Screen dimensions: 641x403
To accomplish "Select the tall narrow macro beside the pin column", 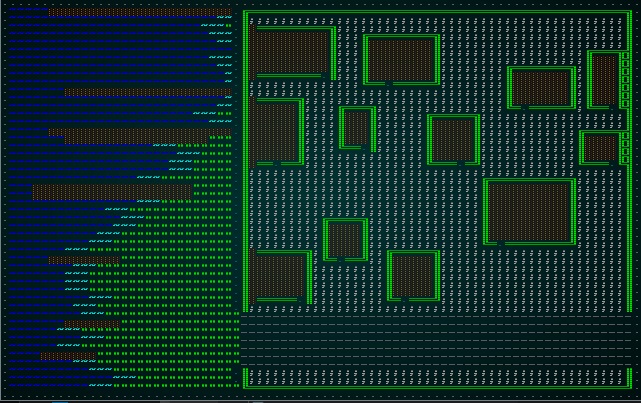I will point(604,80).
